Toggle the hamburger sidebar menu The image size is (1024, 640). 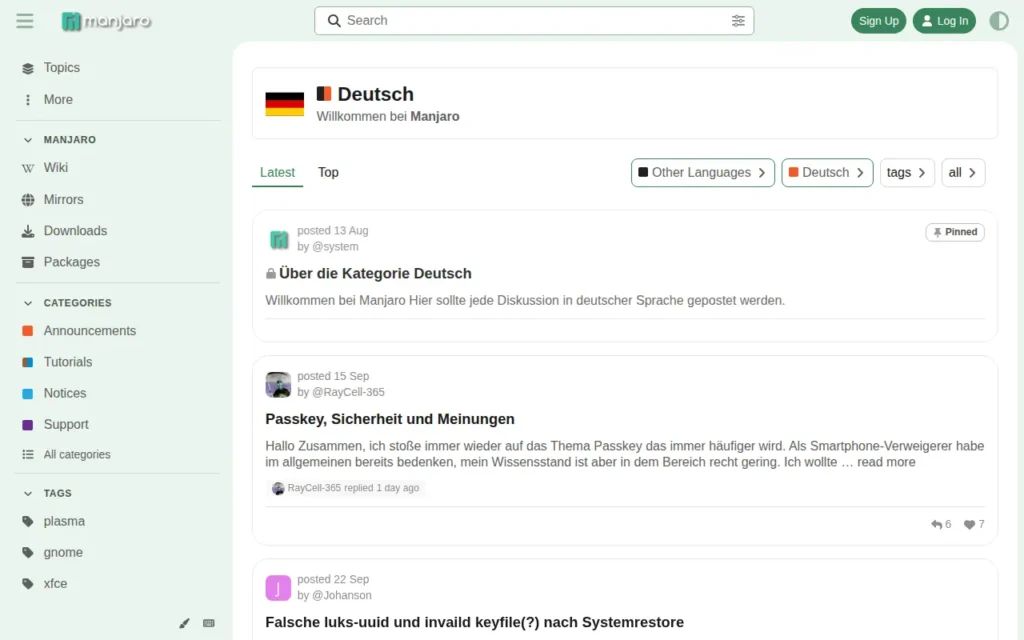point(25,21)
